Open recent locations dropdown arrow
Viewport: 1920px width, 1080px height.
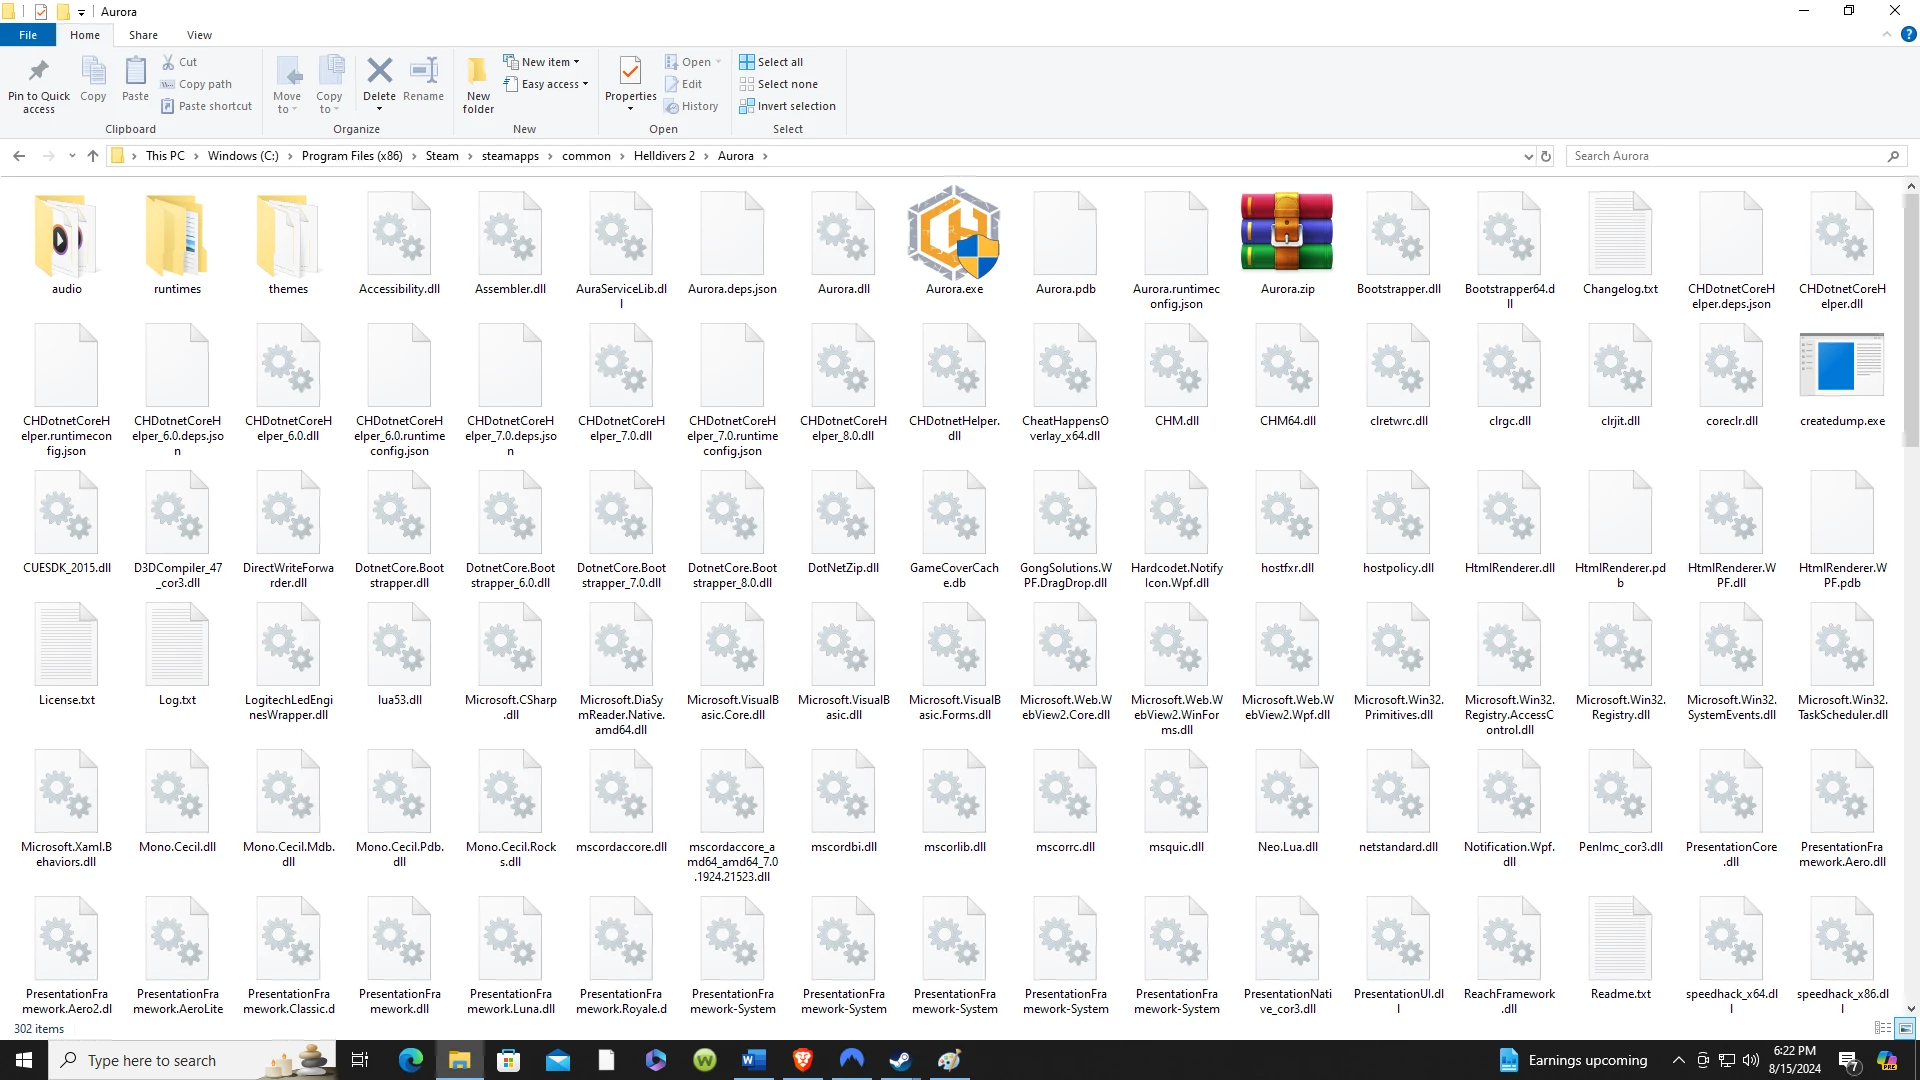click(72, 156)
